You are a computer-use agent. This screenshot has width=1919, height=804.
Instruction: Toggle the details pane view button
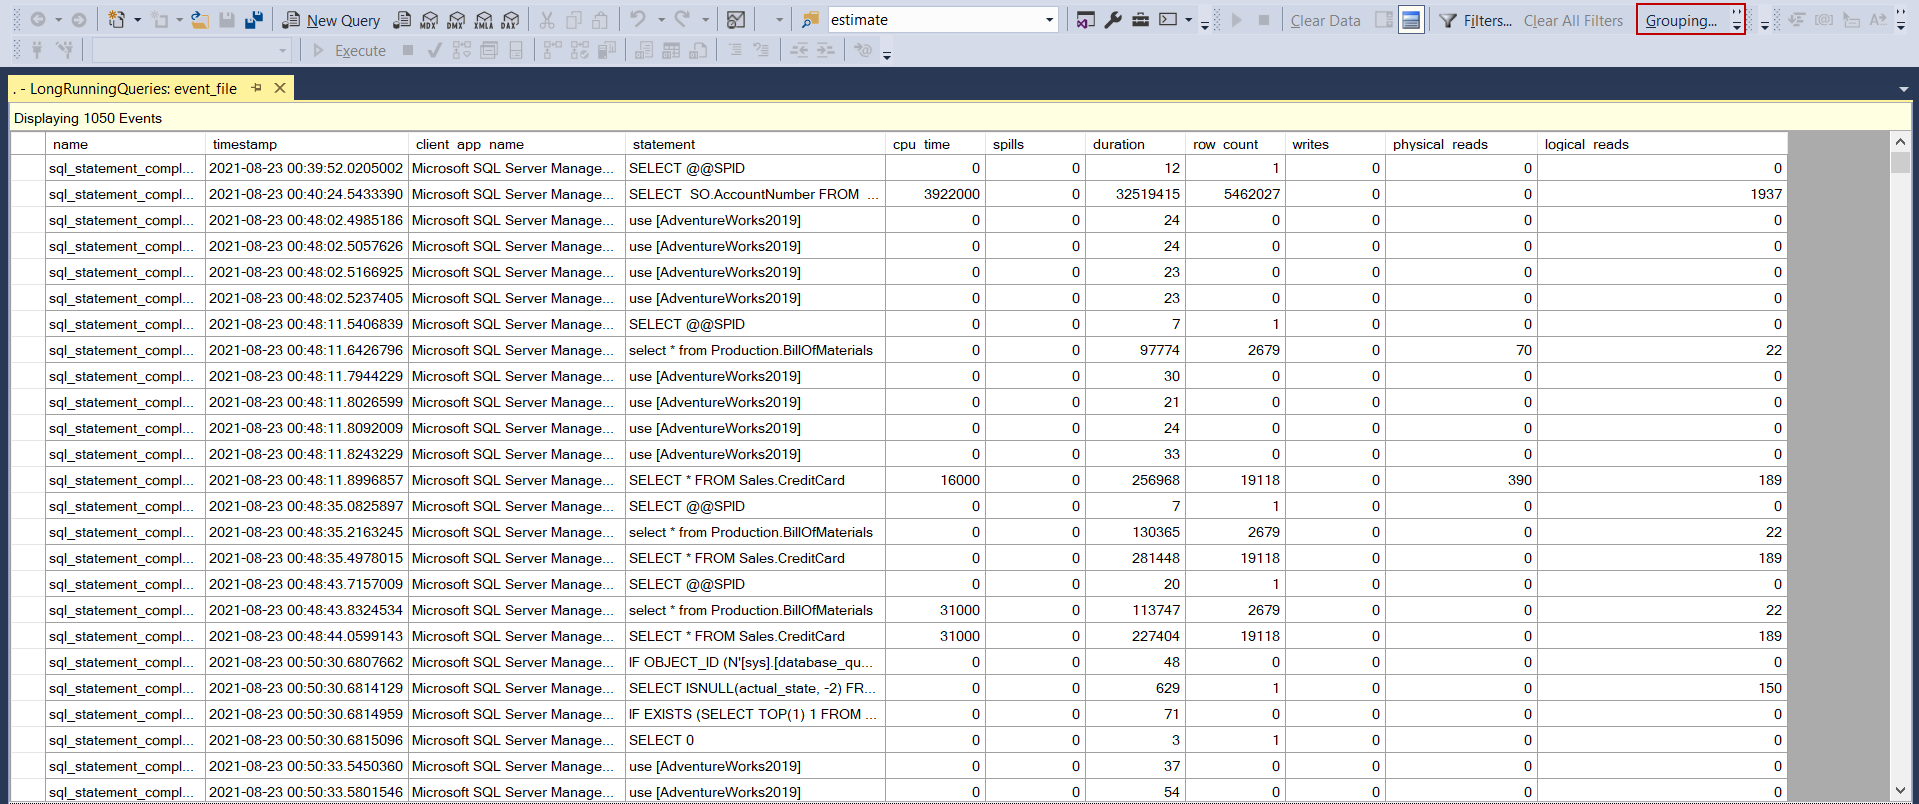coord(1411,20)
